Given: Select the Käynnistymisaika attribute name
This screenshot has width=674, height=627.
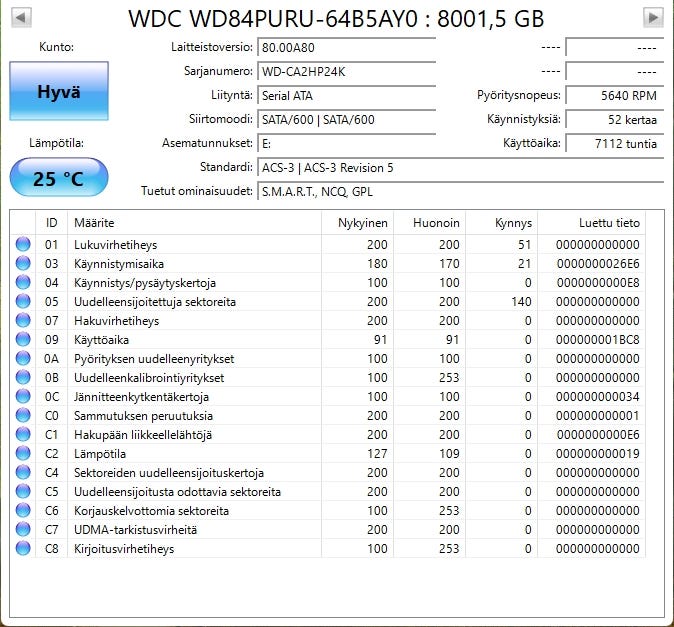Looking at the screenshot, I should 119,263.
